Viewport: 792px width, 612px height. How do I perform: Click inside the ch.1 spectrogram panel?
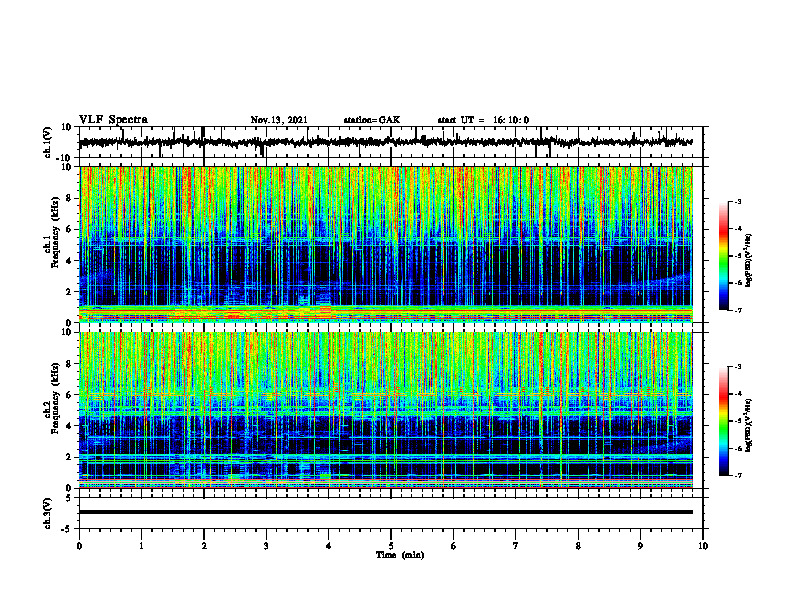pos(386,244)
